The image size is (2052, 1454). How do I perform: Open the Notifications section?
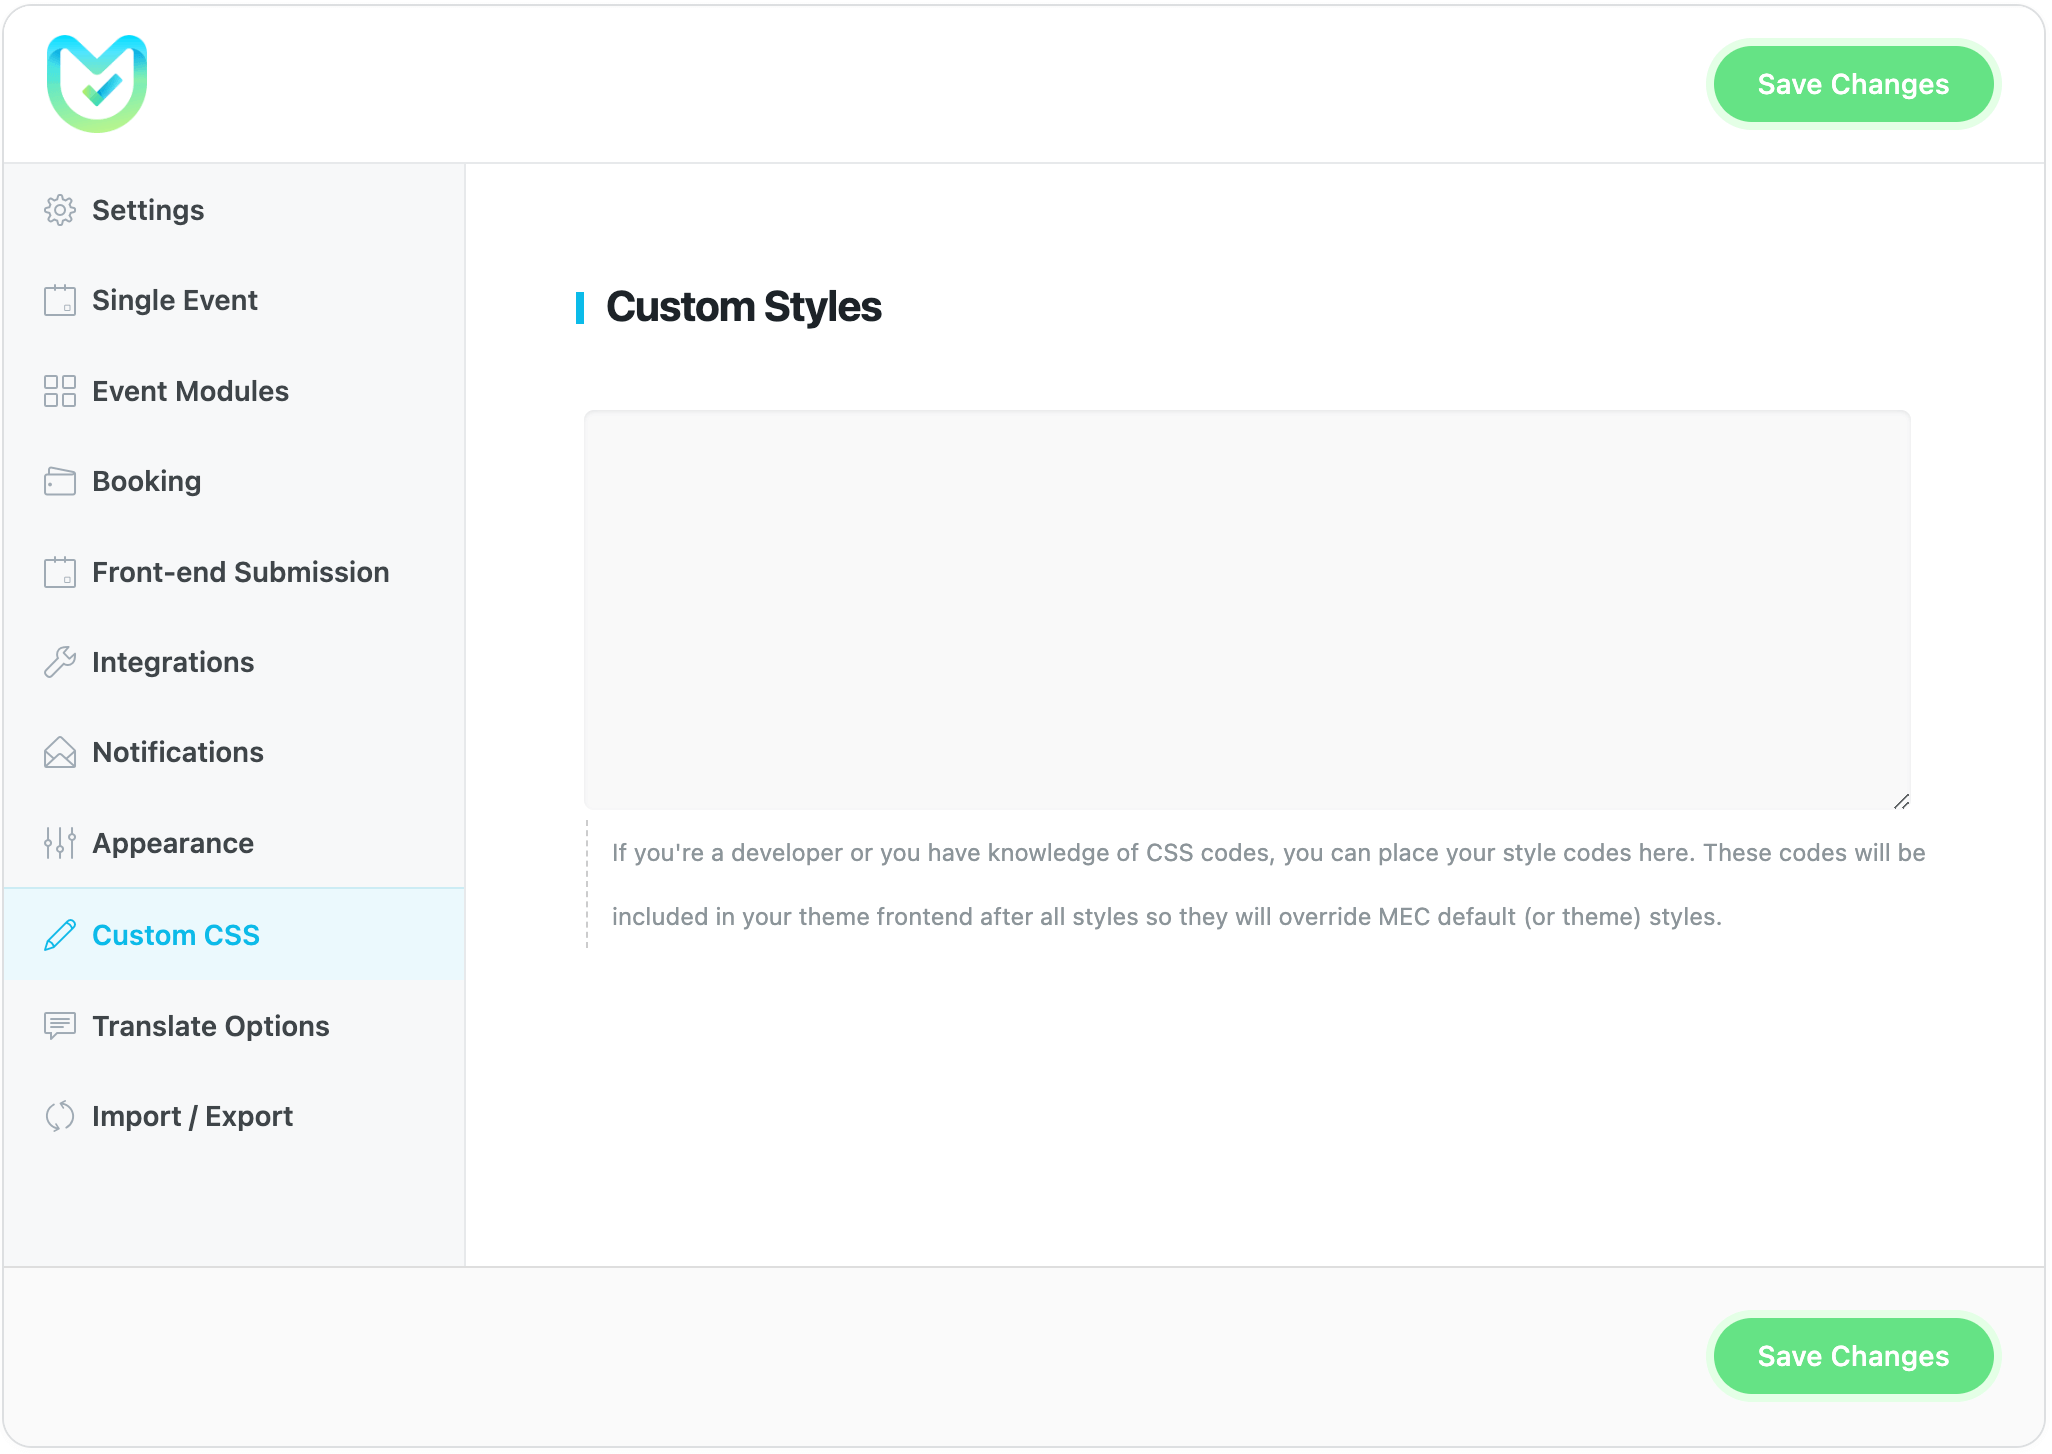click(x=178, y=752)
